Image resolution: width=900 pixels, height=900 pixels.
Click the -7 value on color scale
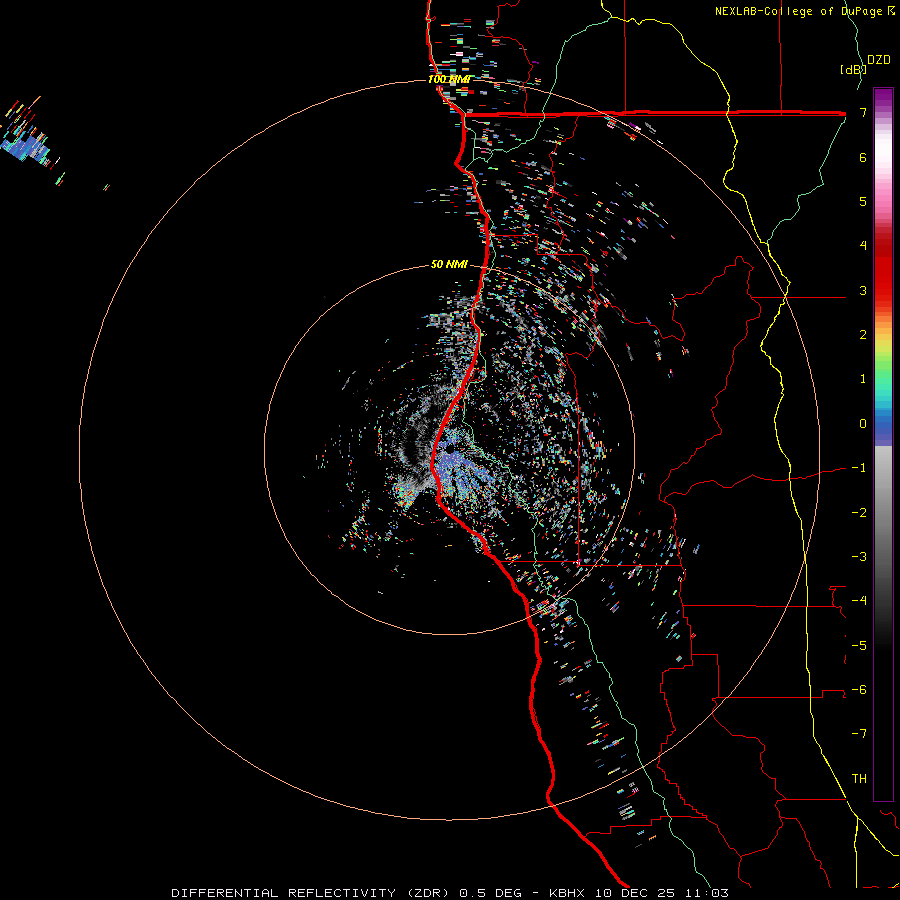coord(859,734)
